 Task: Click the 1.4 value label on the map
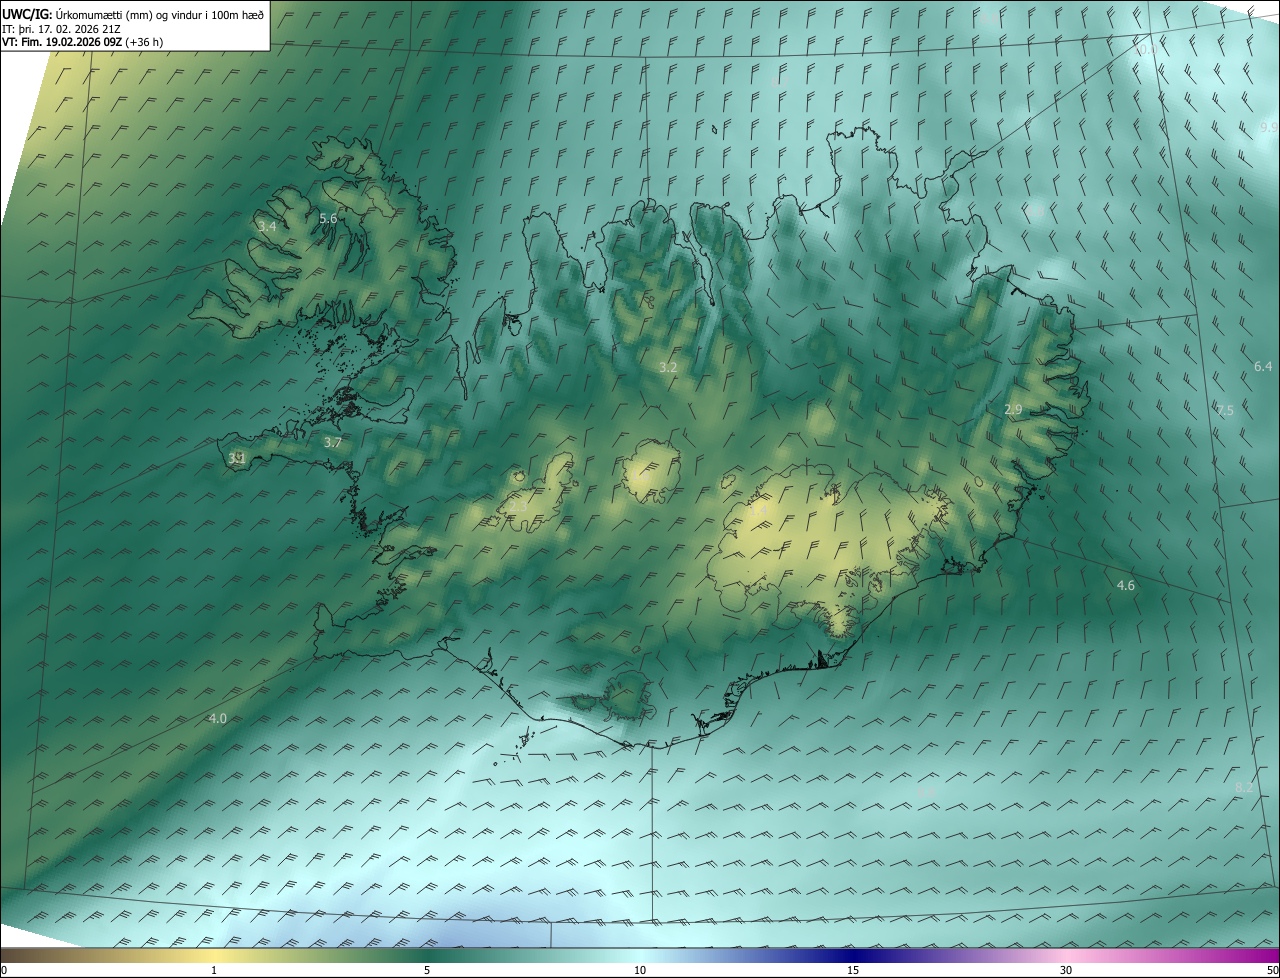pyautogui.click(x=758, y=510)
